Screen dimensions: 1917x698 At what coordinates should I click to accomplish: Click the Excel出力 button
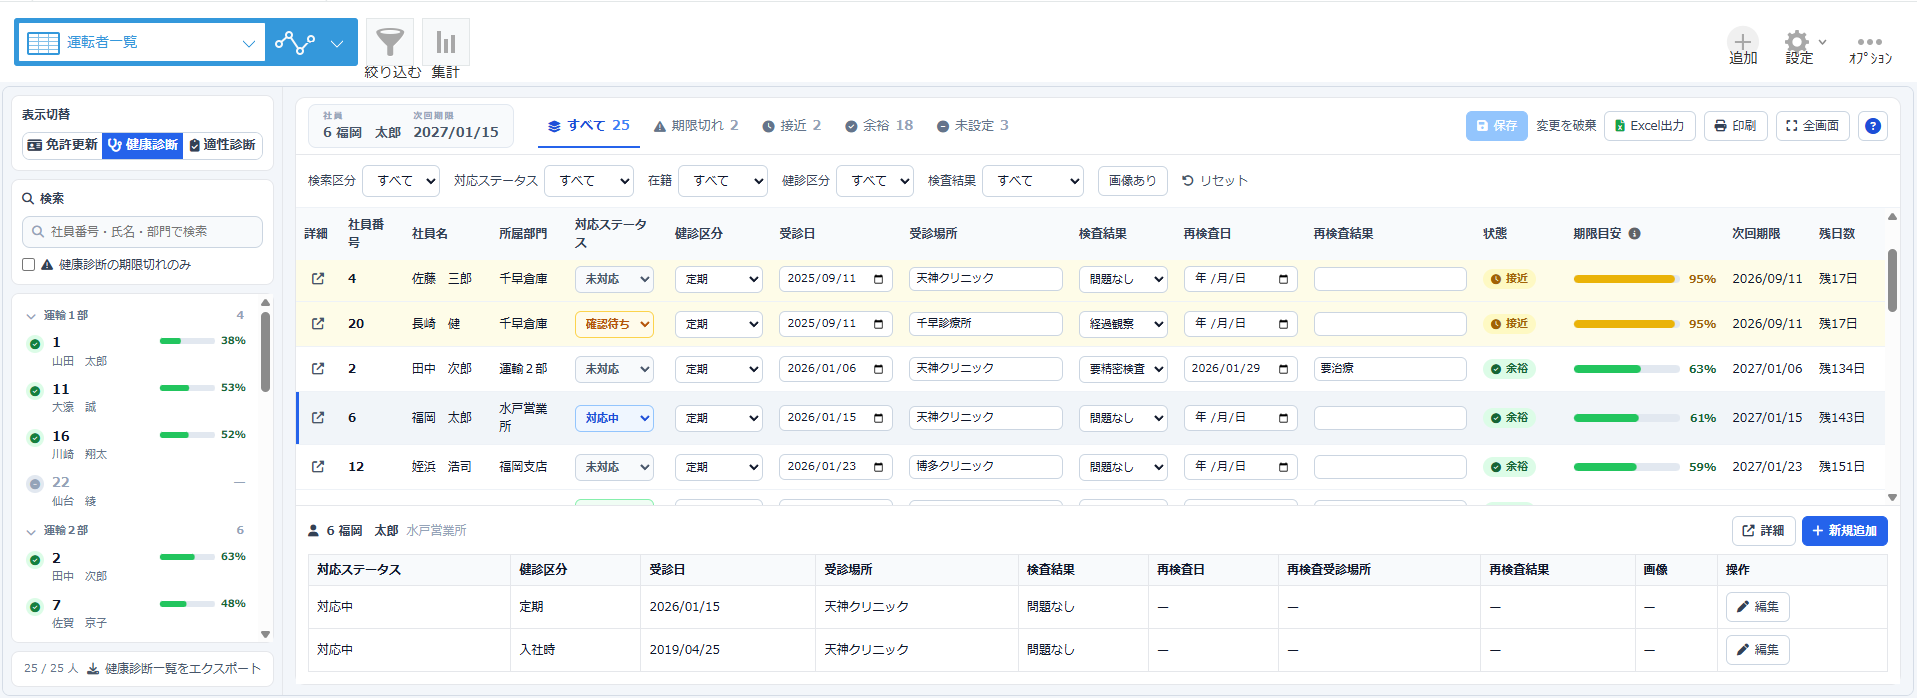tap(1649, 126)
